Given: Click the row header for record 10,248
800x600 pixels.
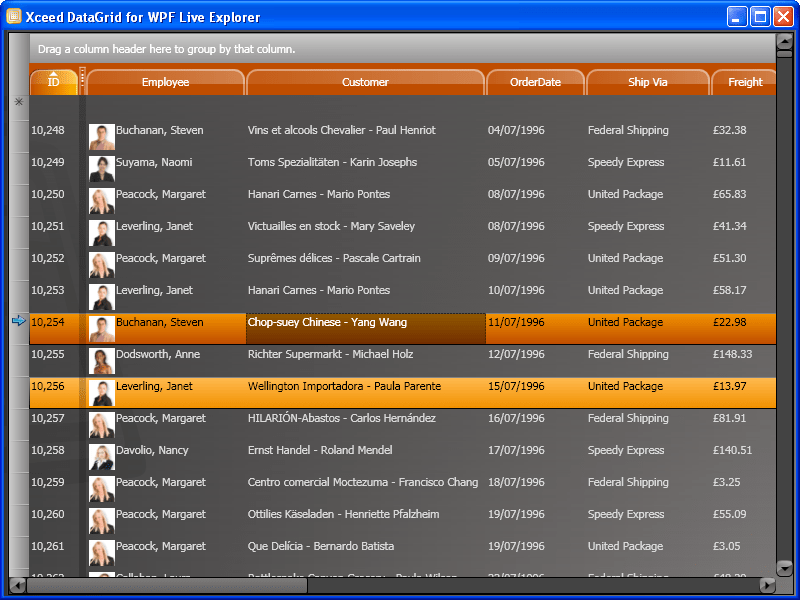Looking at the screenshot, I should pos(17,130).
